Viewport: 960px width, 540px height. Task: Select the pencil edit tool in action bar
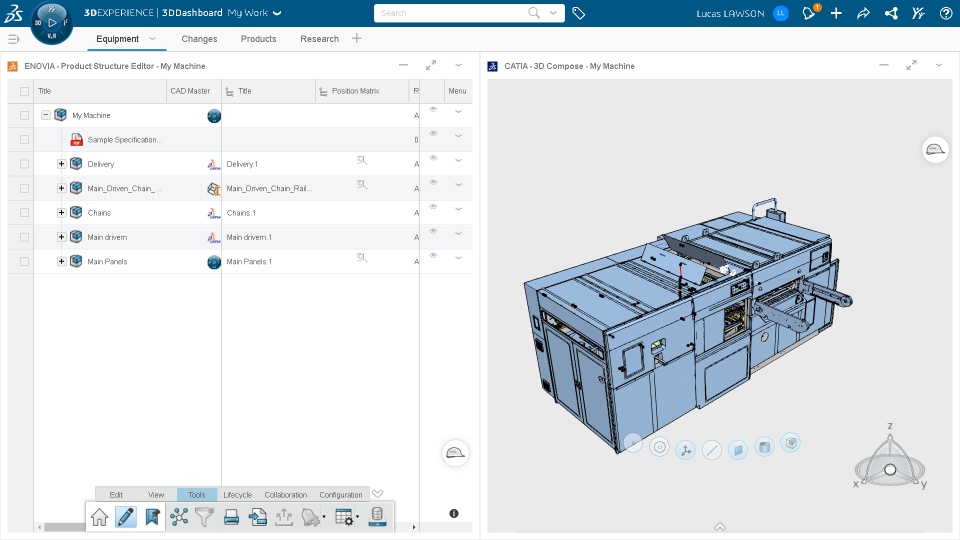126,517
